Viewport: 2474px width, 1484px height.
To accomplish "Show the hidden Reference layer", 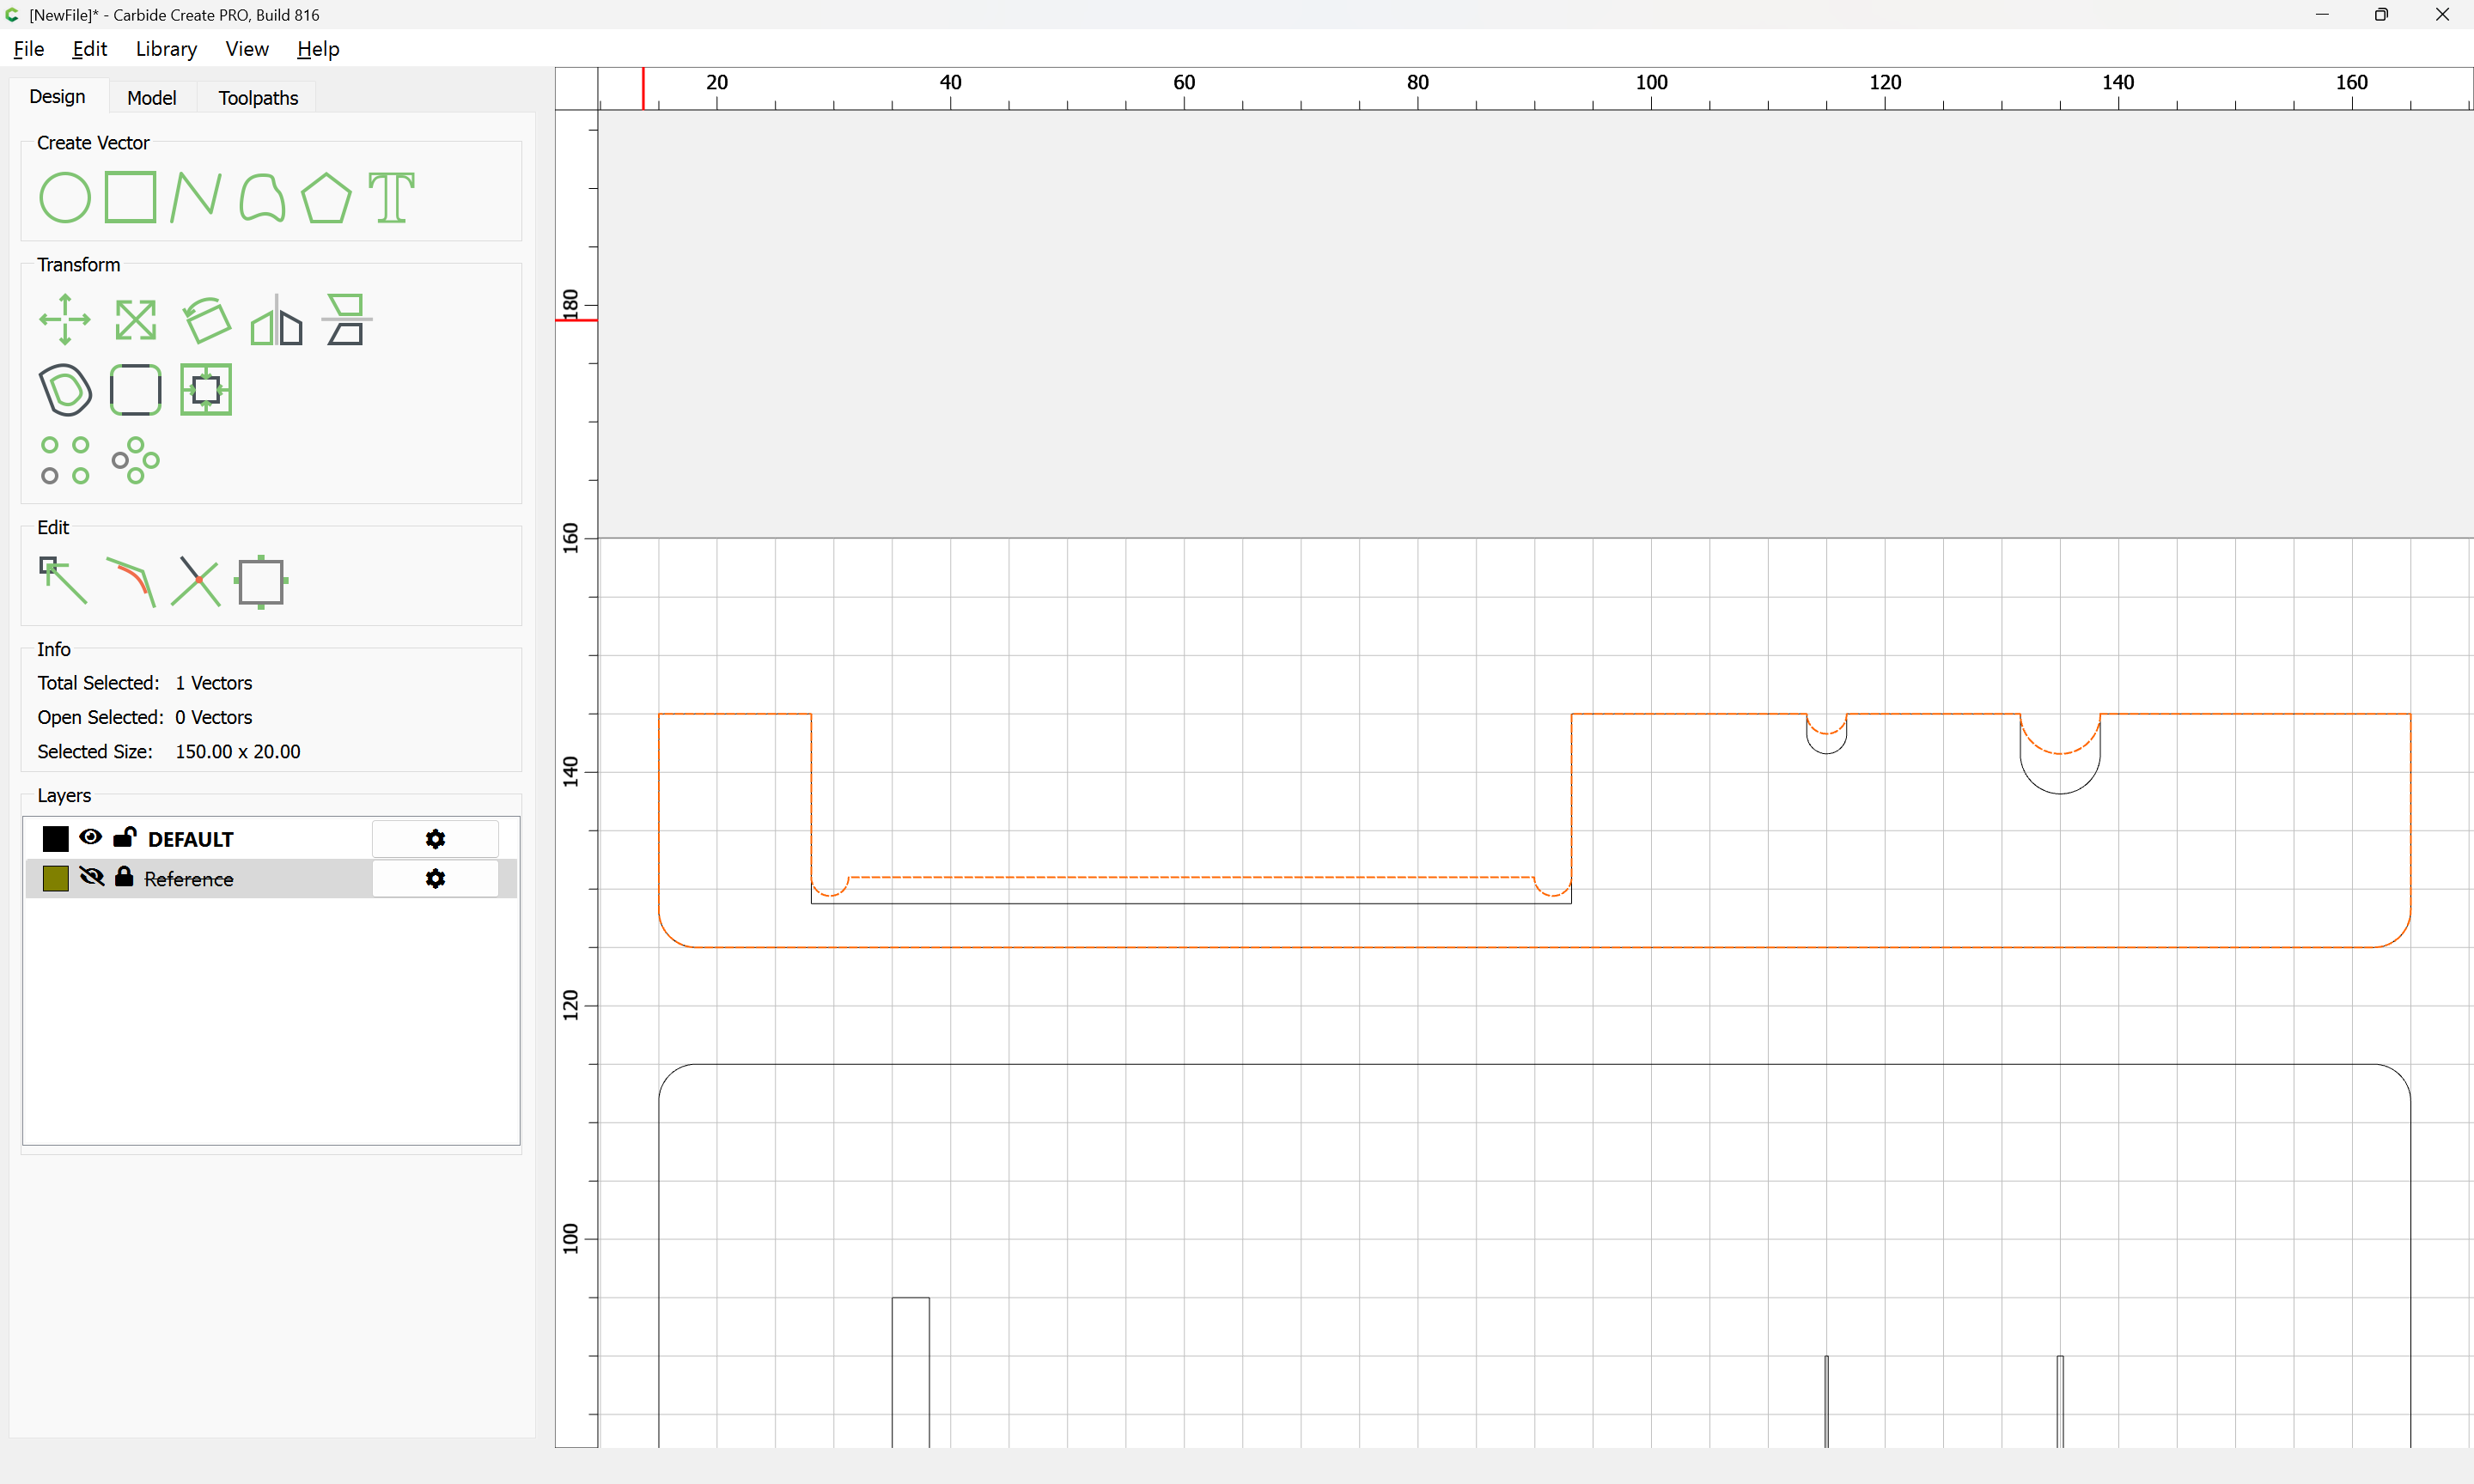I will click(x=91, y=877).
